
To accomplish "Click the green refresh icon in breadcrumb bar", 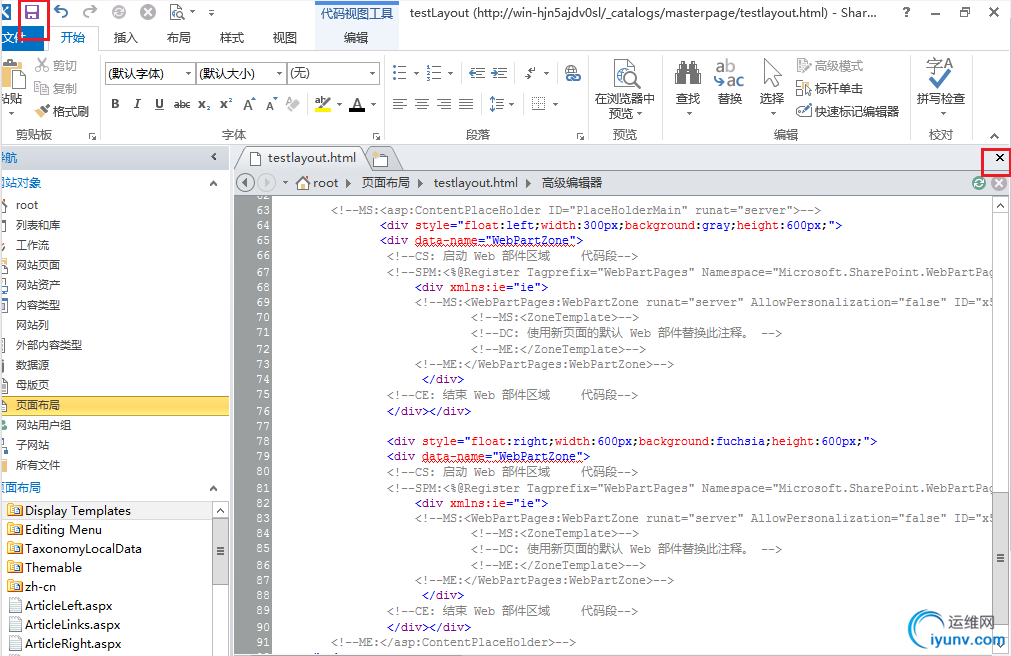I will [979, 183].
